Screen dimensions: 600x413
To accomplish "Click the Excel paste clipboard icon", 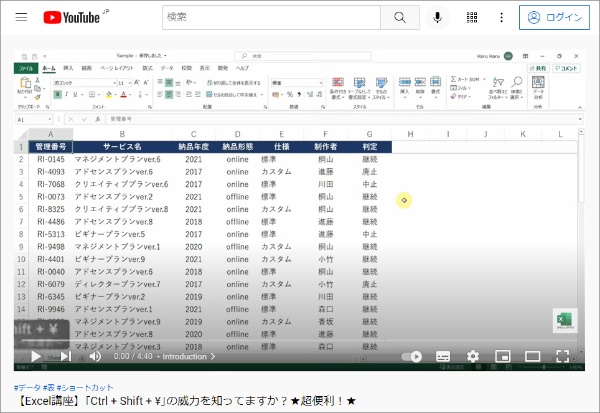I will 24,83.
